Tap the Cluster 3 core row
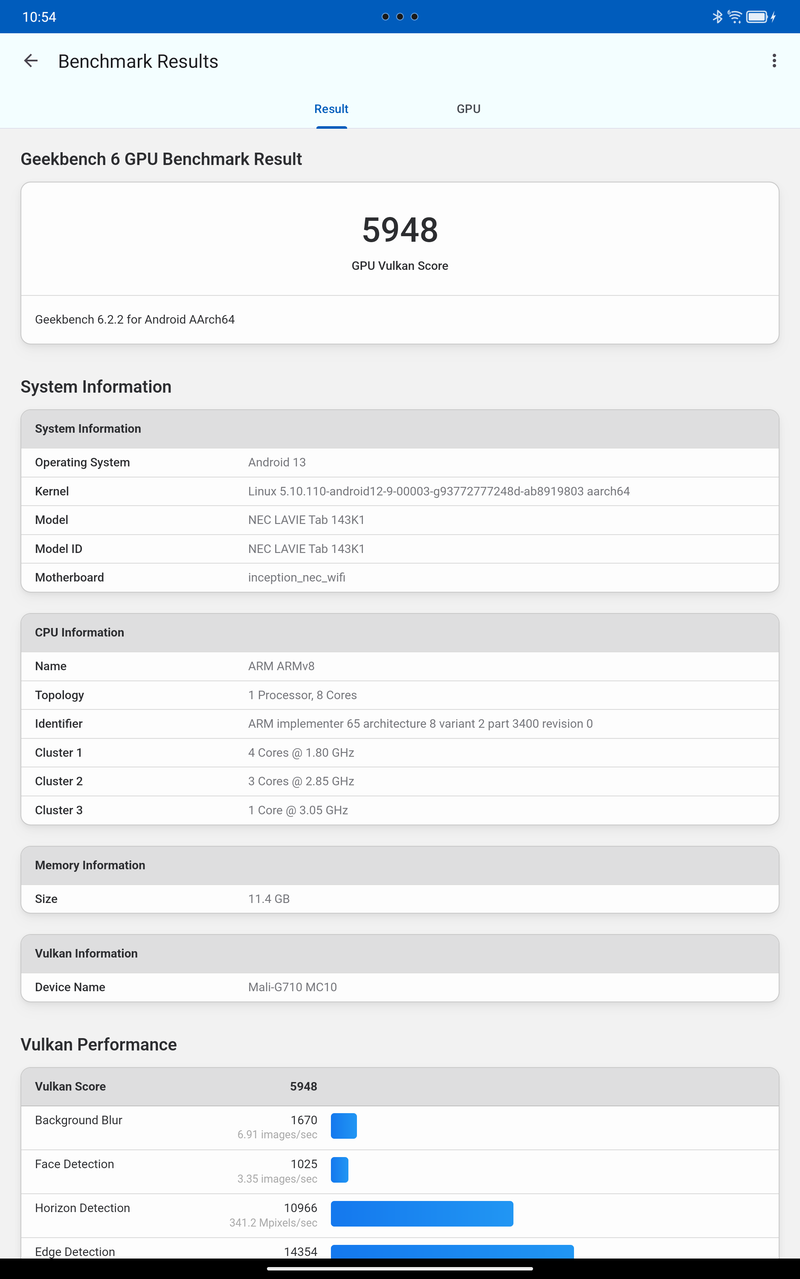This screenshot has width=800, height=1279. pos(400,810)
